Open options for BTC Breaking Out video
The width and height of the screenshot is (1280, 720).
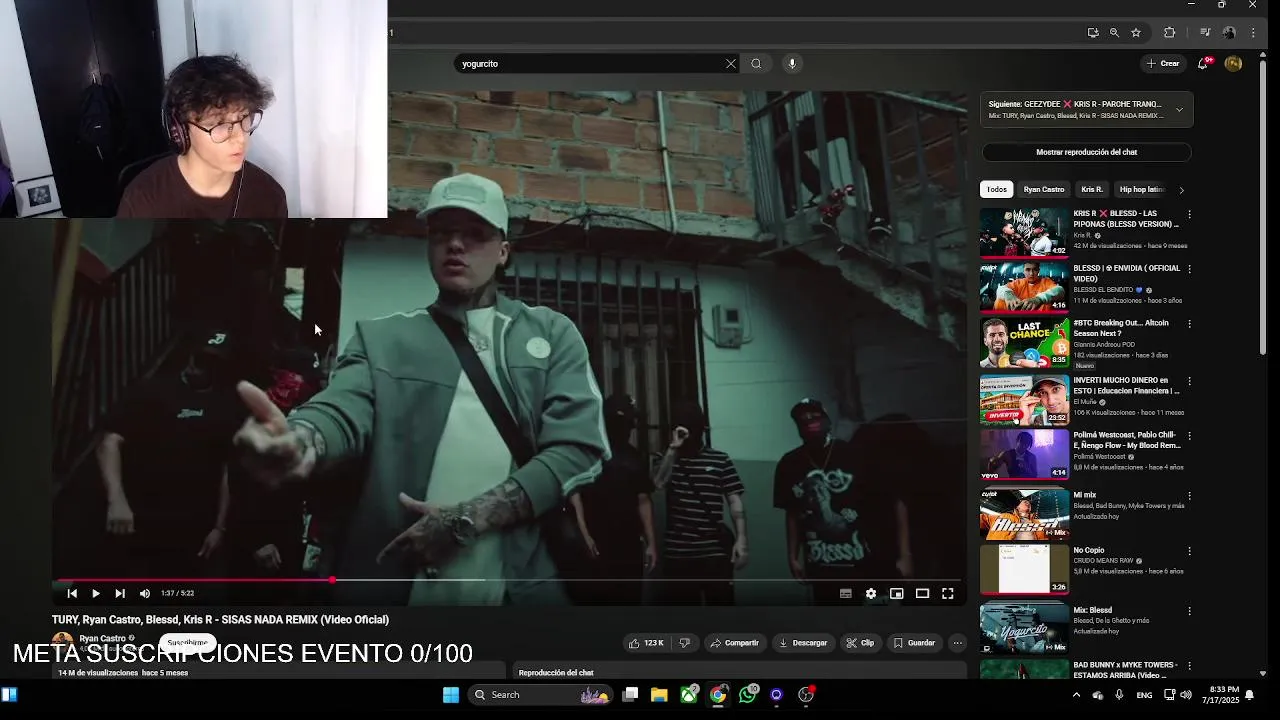(x=1189, y=325)
